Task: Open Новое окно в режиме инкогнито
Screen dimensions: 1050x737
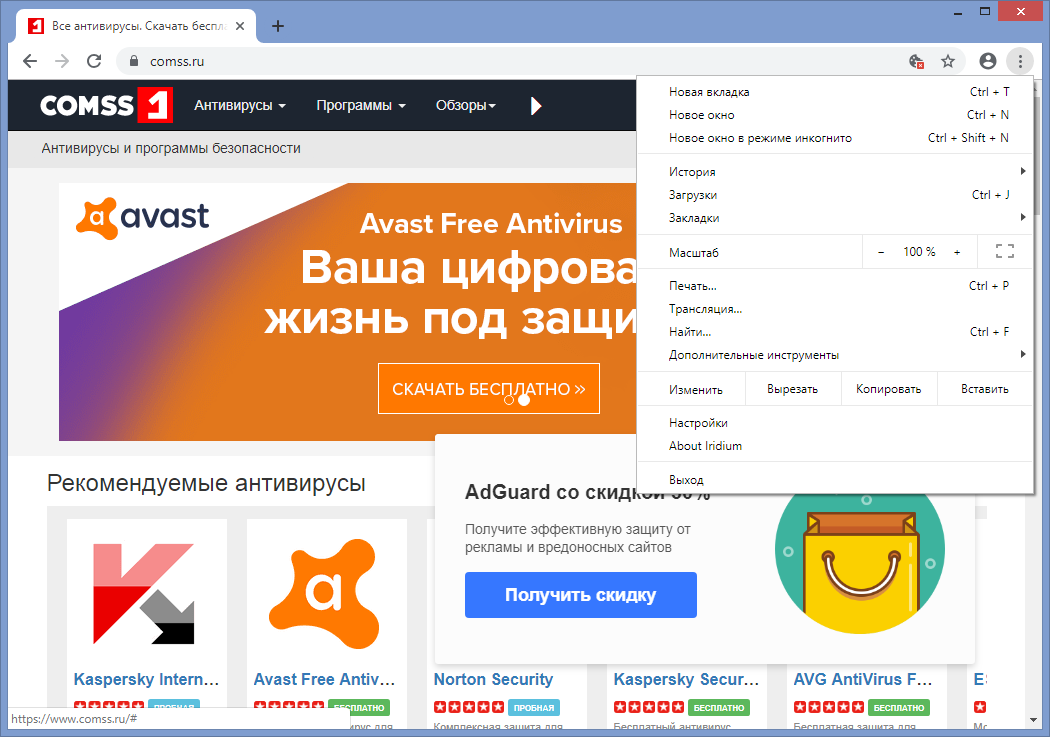Action: click(834, 137)
